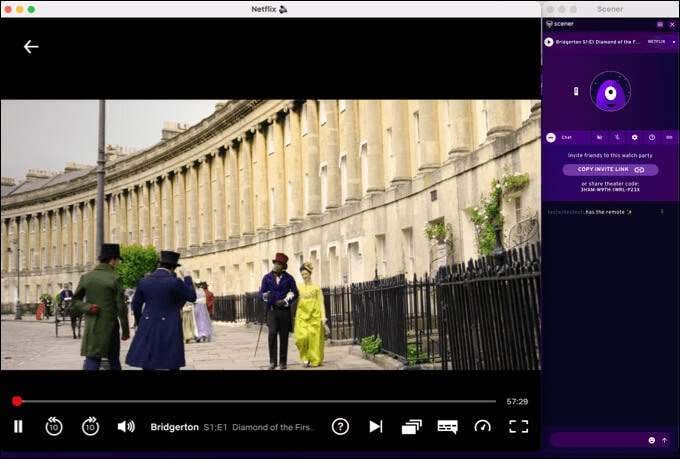Toggle the microphone in Scener
Image resolution: width=680 pixels, height=459 pixels.
pyautogui.click(x=617, y=138)
